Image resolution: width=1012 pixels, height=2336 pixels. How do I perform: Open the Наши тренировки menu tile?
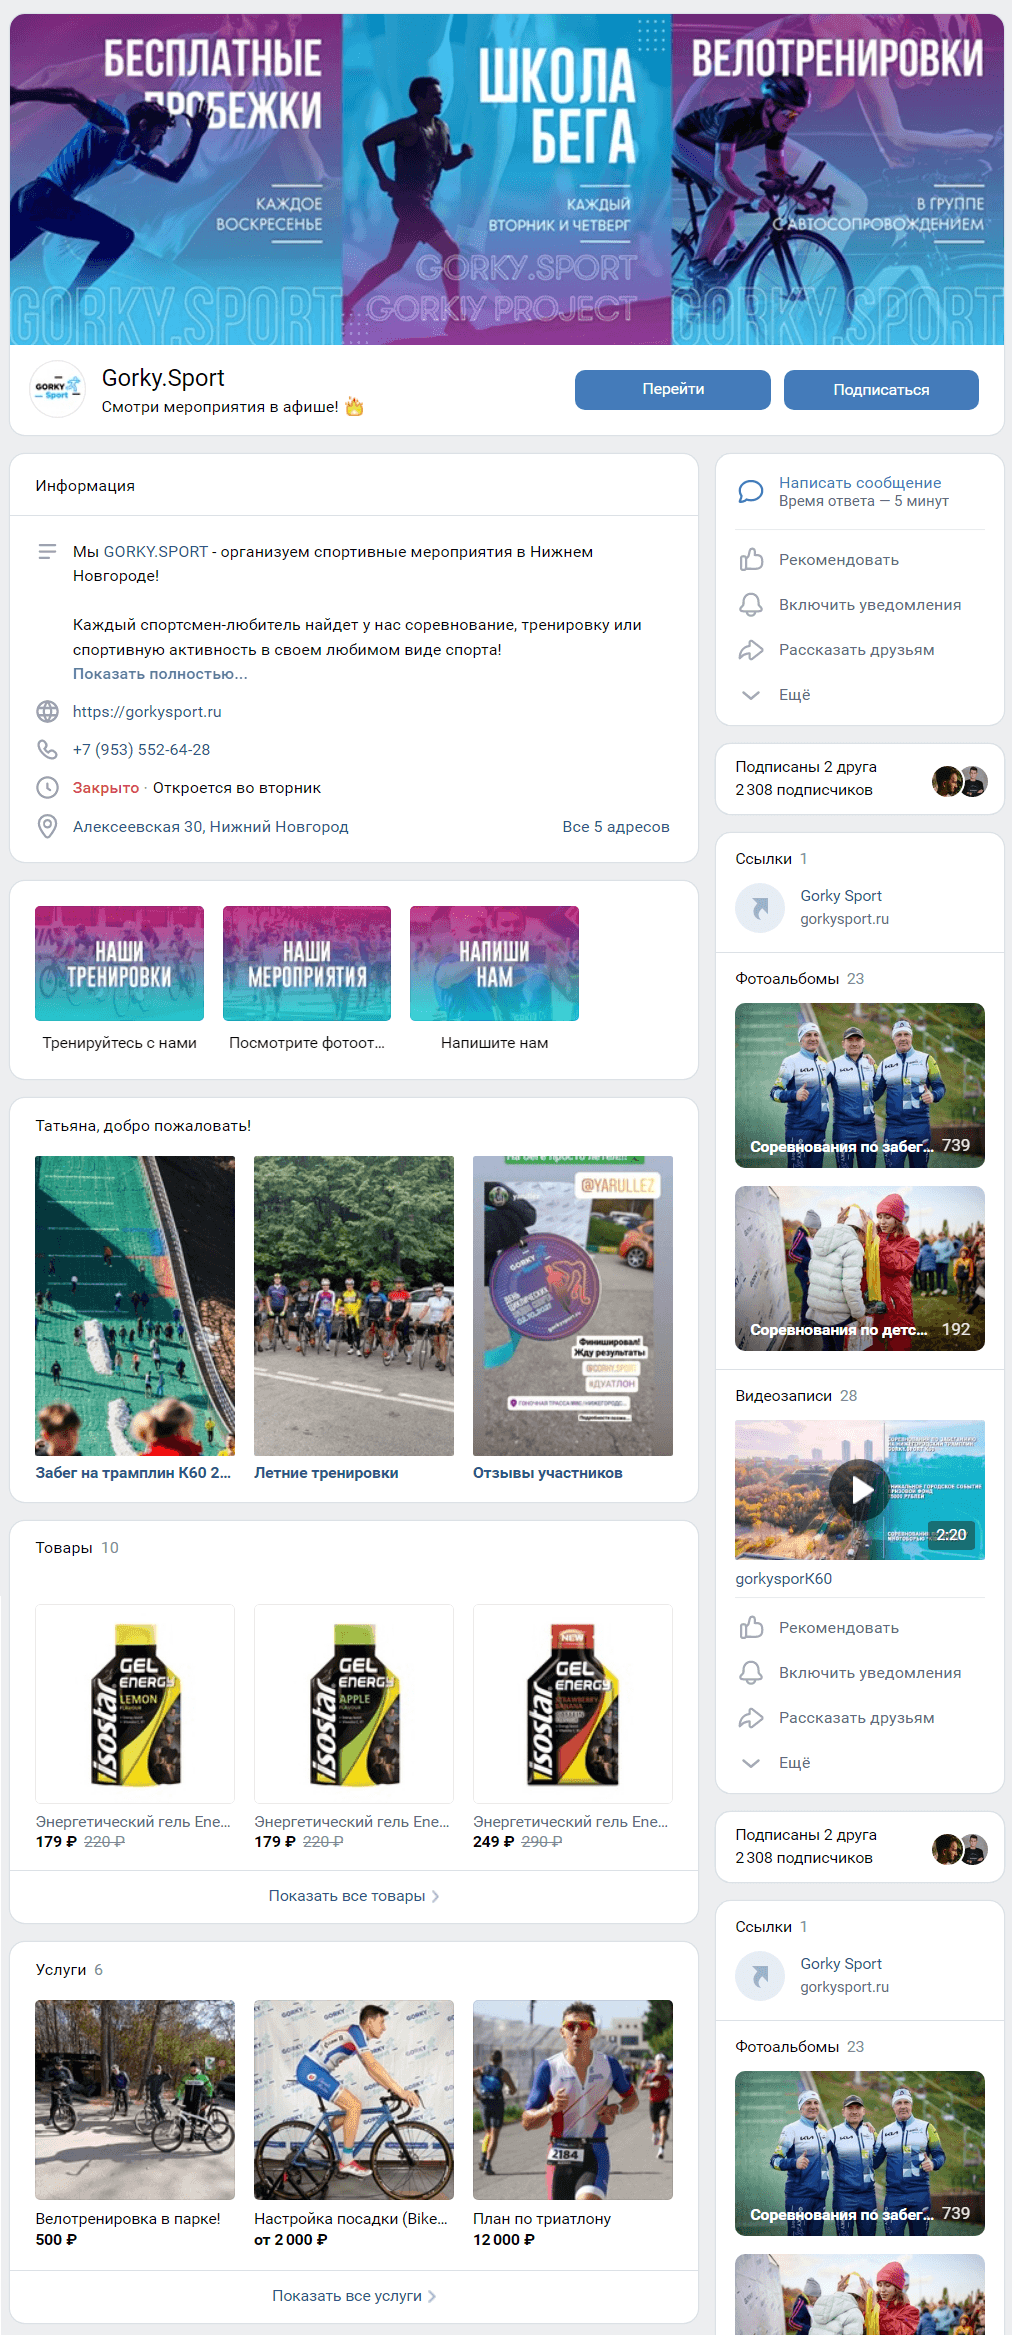pos(119,964)
